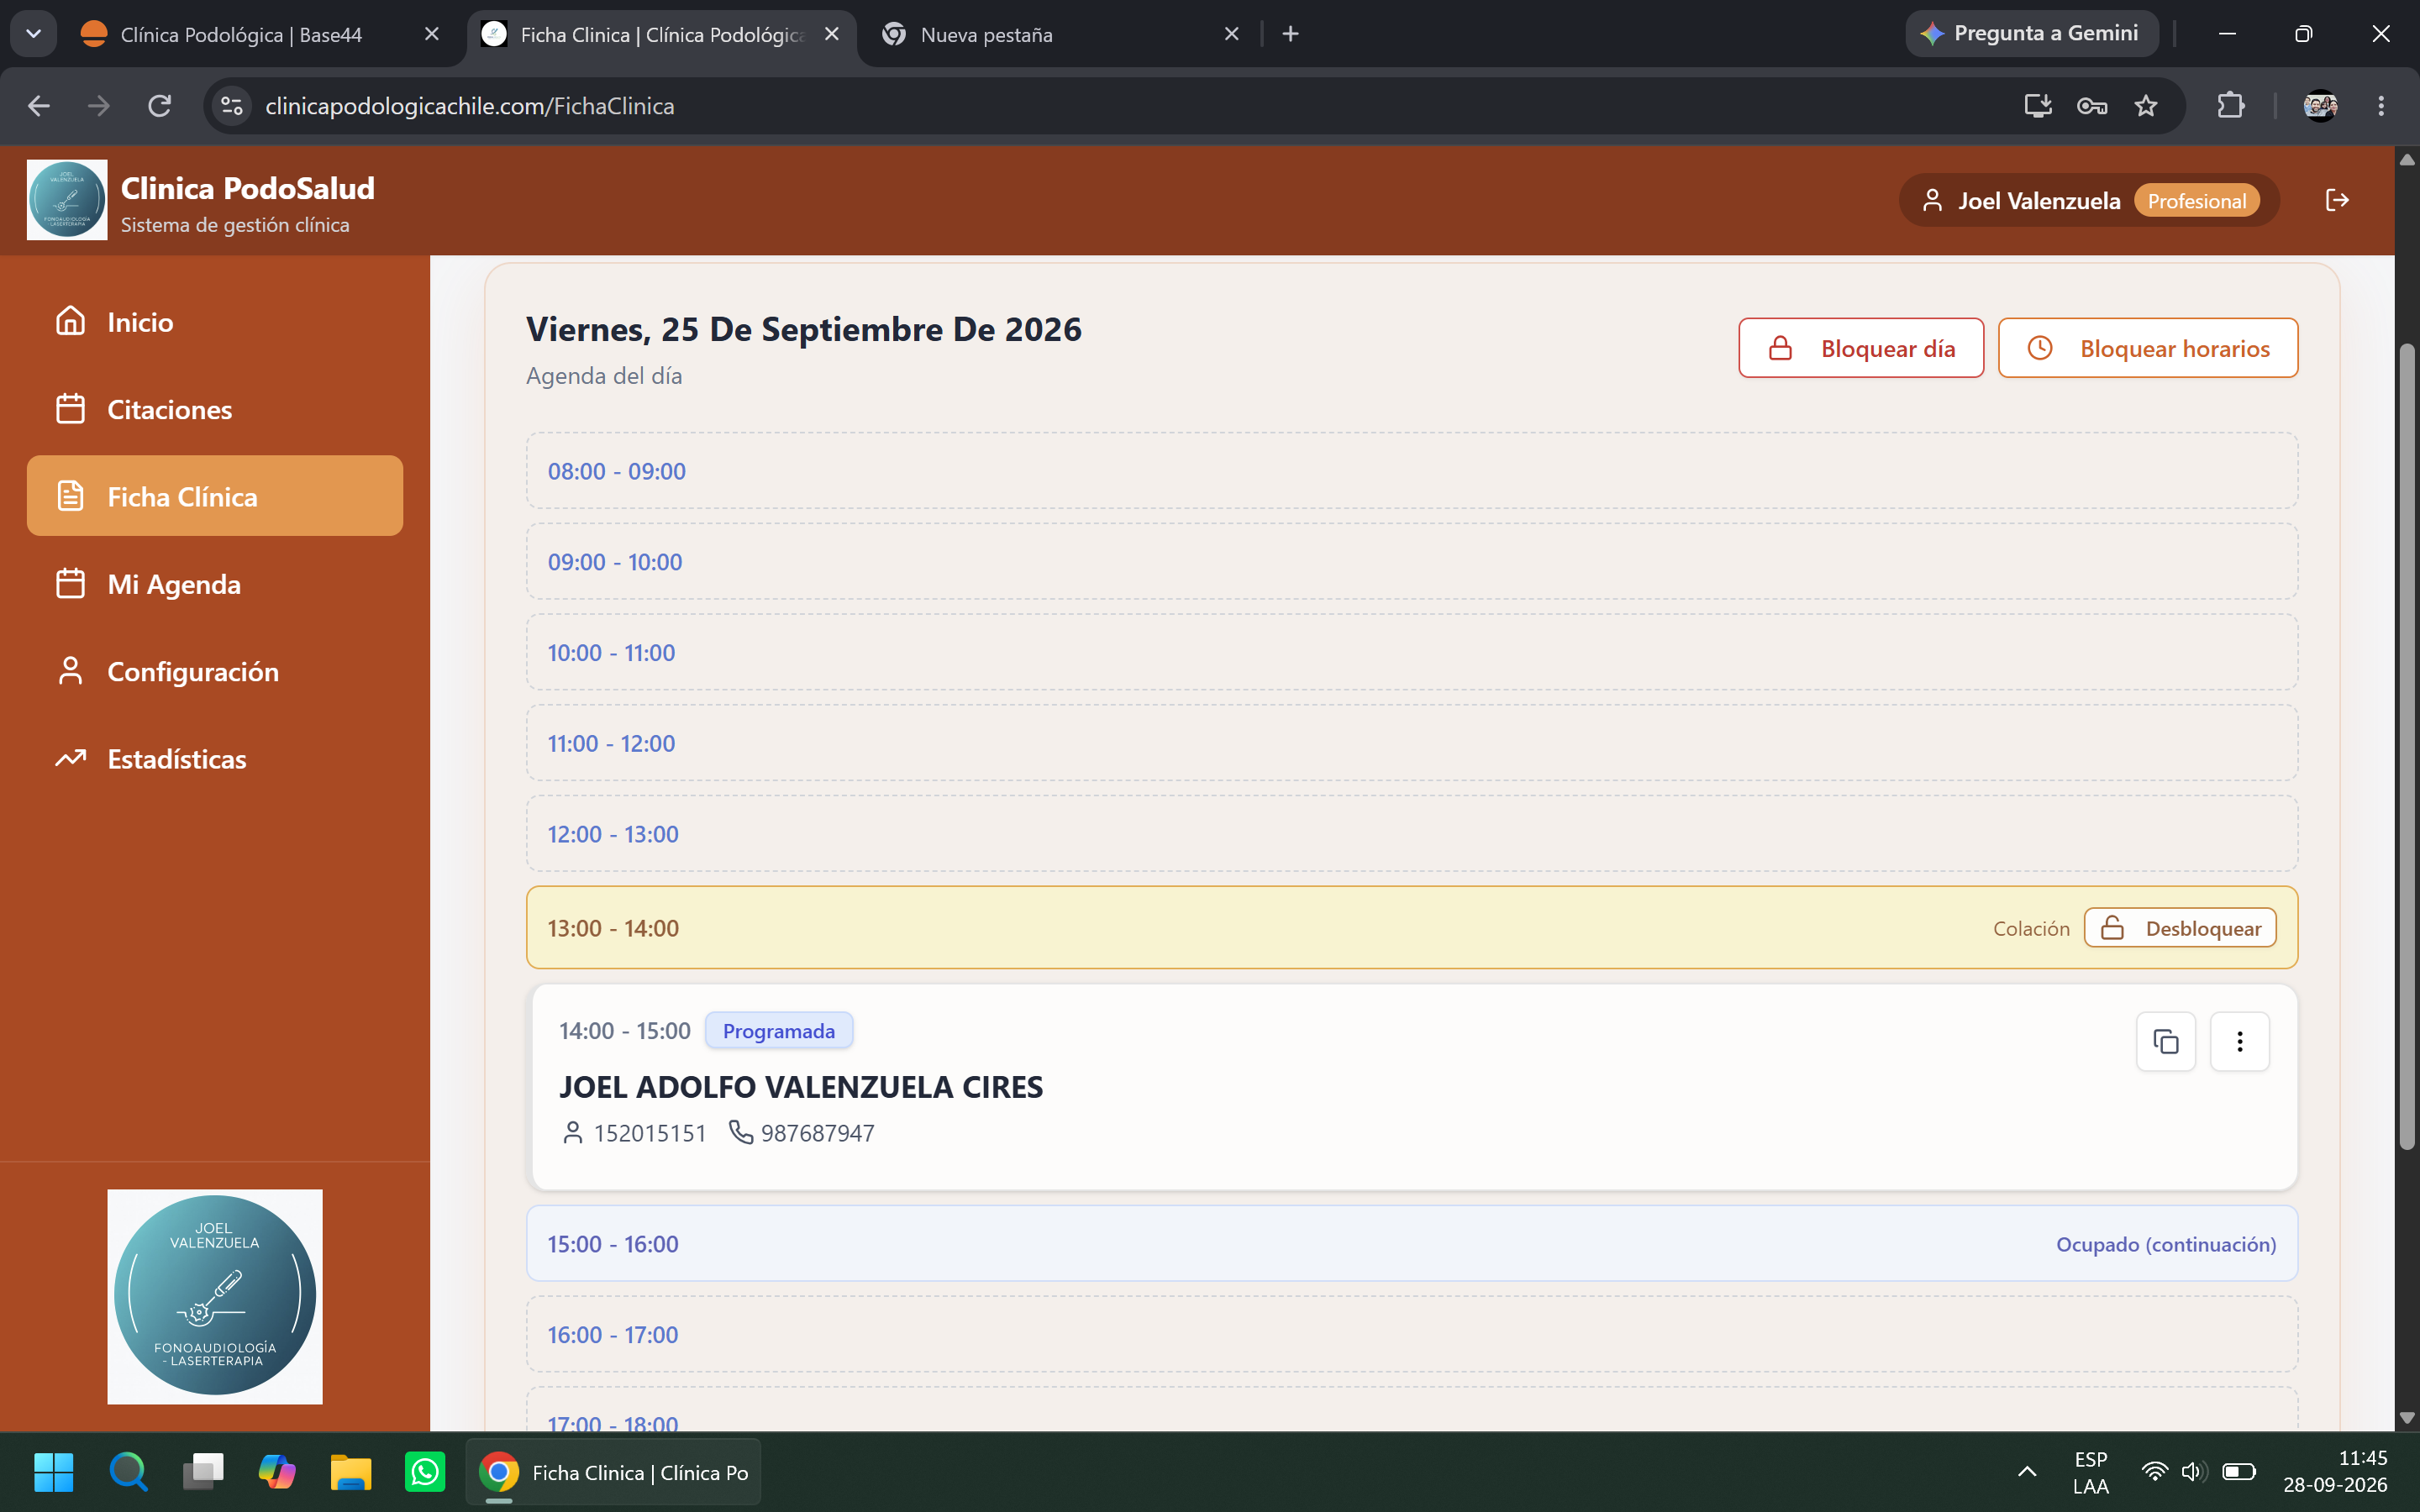Open Configuración in the sidebar

point(215,671)
